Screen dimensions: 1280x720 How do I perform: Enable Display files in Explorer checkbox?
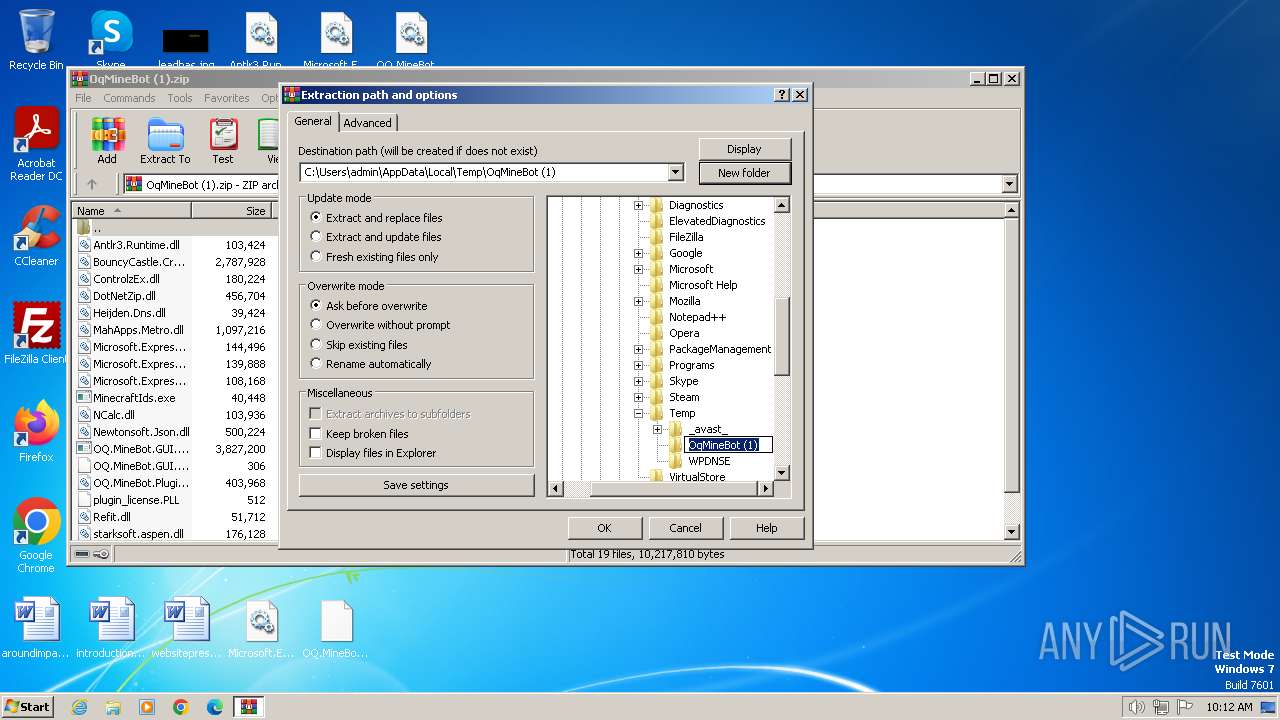315,453
